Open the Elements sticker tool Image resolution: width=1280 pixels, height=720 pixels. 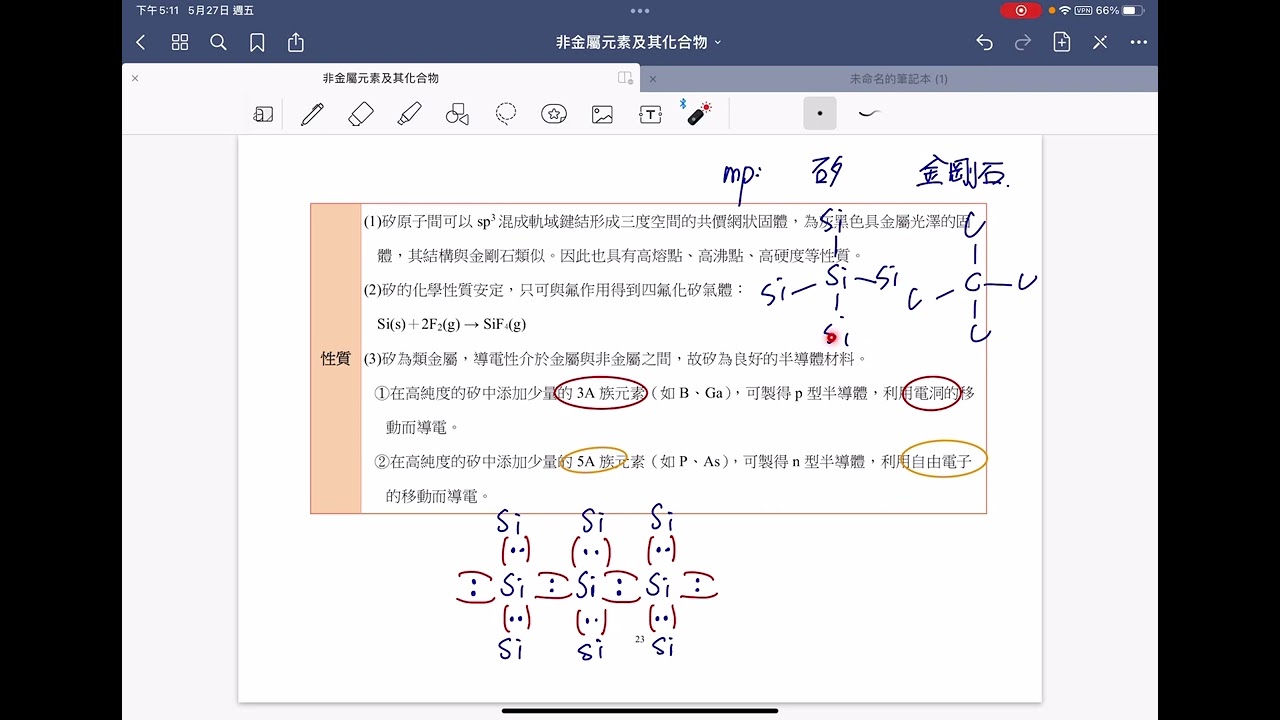tap(554, 114)
